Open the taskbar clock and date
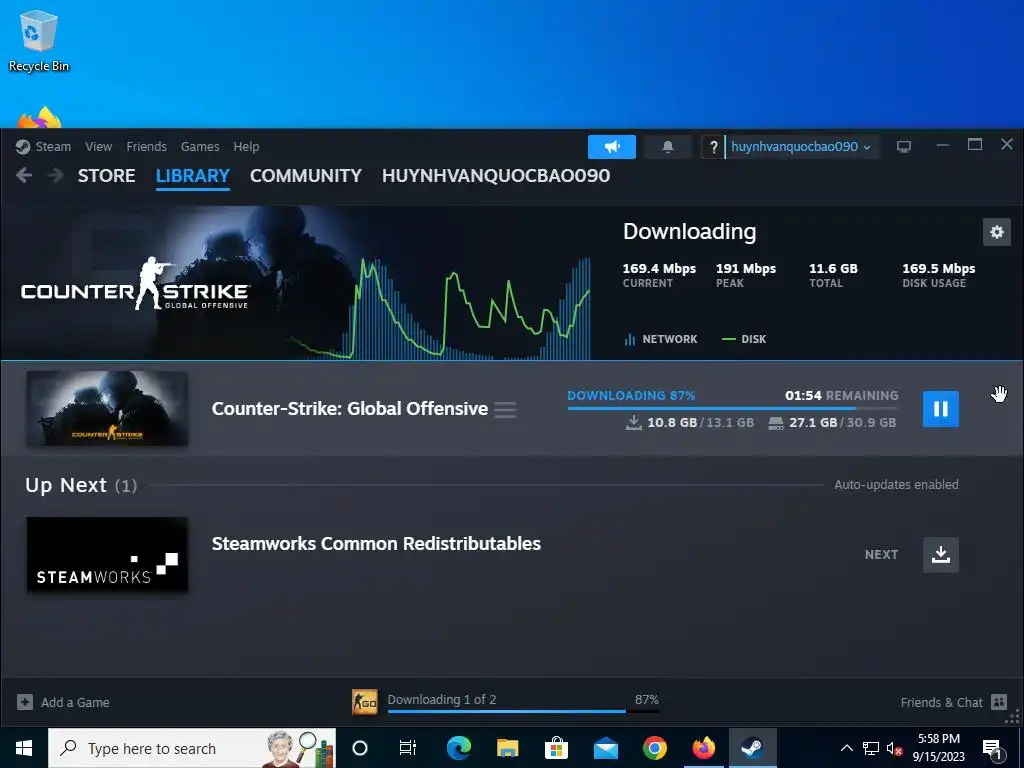 pyautogui.click(x=938, y=748)
